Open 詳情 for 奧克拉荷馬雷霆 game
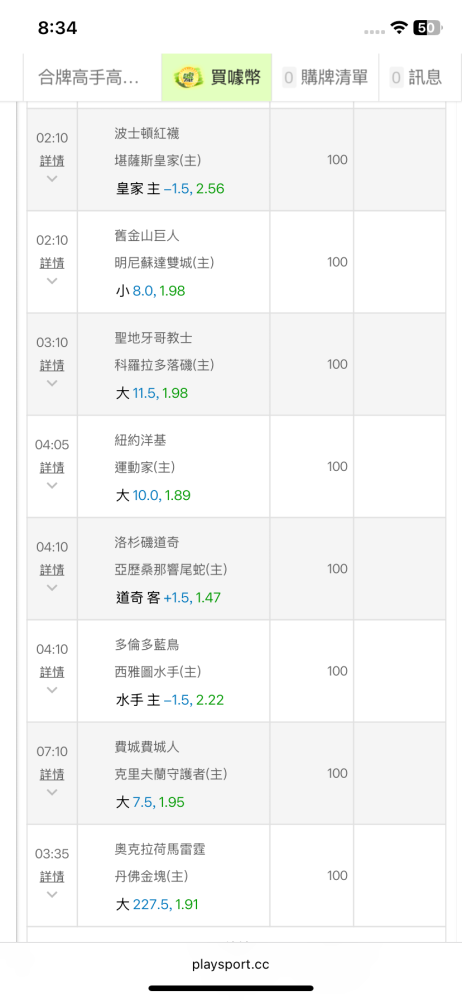Viewport: 462px width, 1000px height. click(52, 877)
